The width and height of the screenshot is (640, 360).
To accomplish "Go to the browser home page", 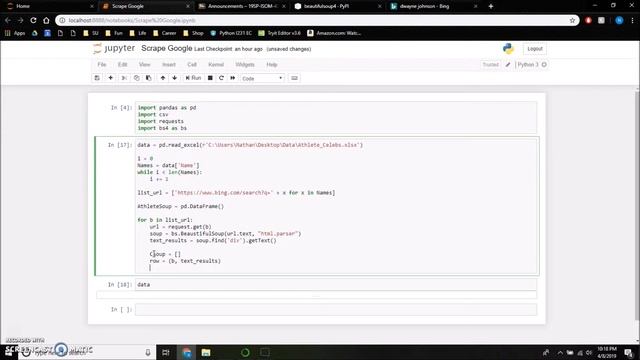I will [46, 20].
